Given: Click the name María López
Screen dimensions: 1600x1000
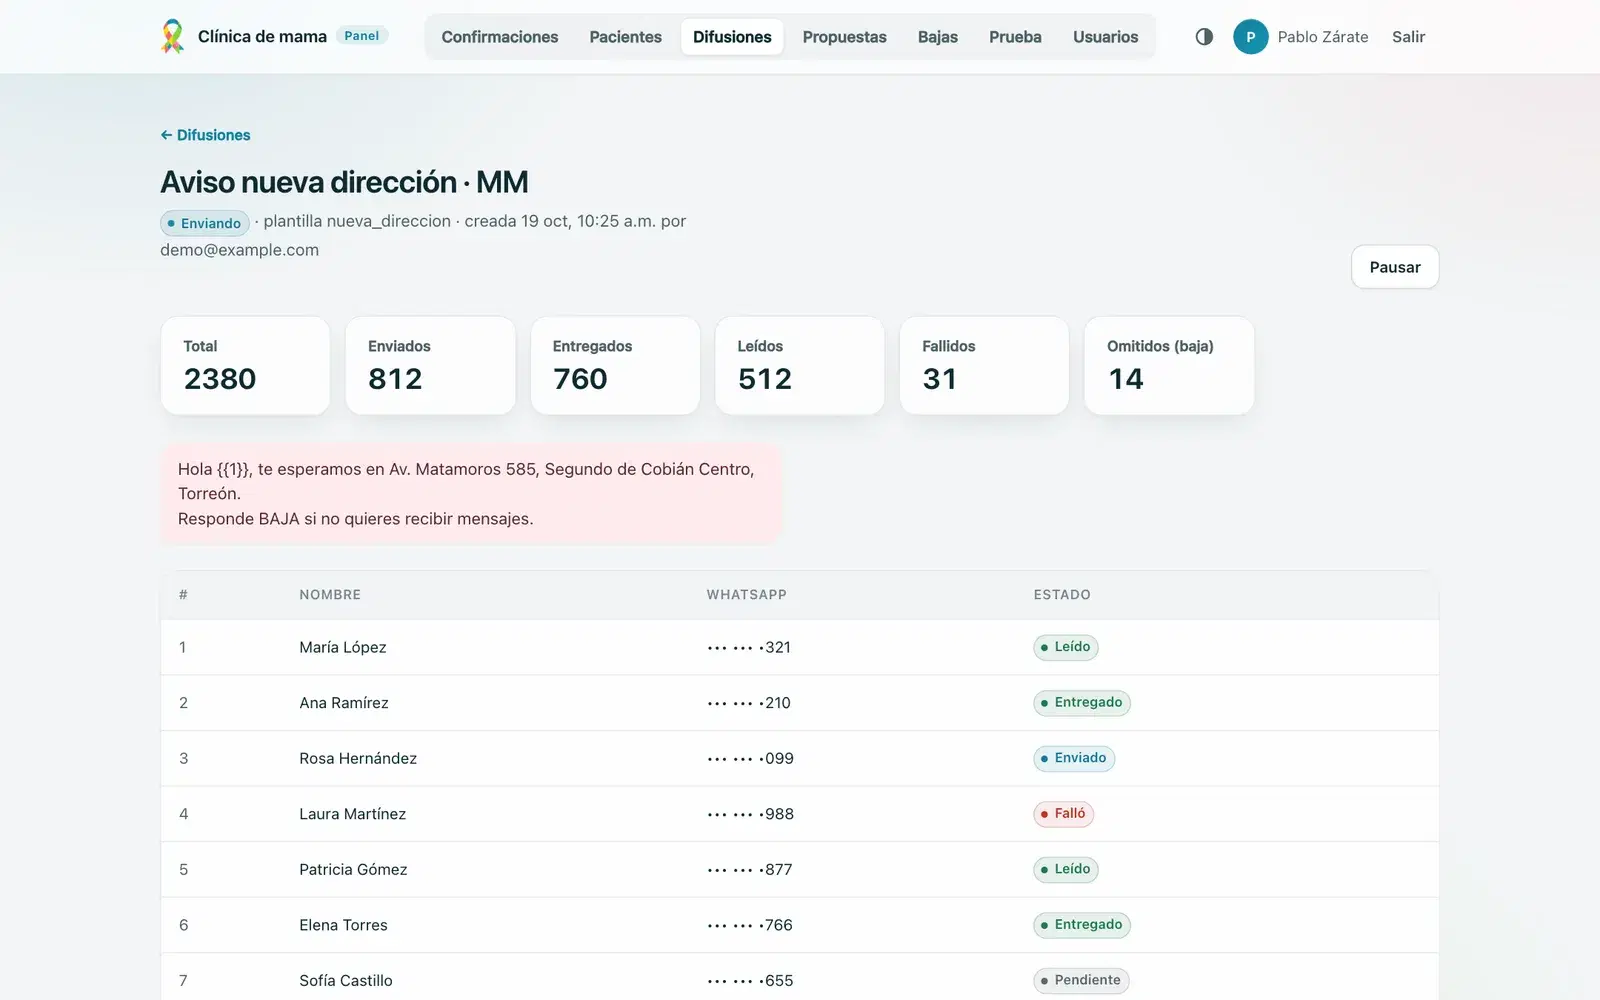Looking at the screenshot, I should tap(343, 647).
